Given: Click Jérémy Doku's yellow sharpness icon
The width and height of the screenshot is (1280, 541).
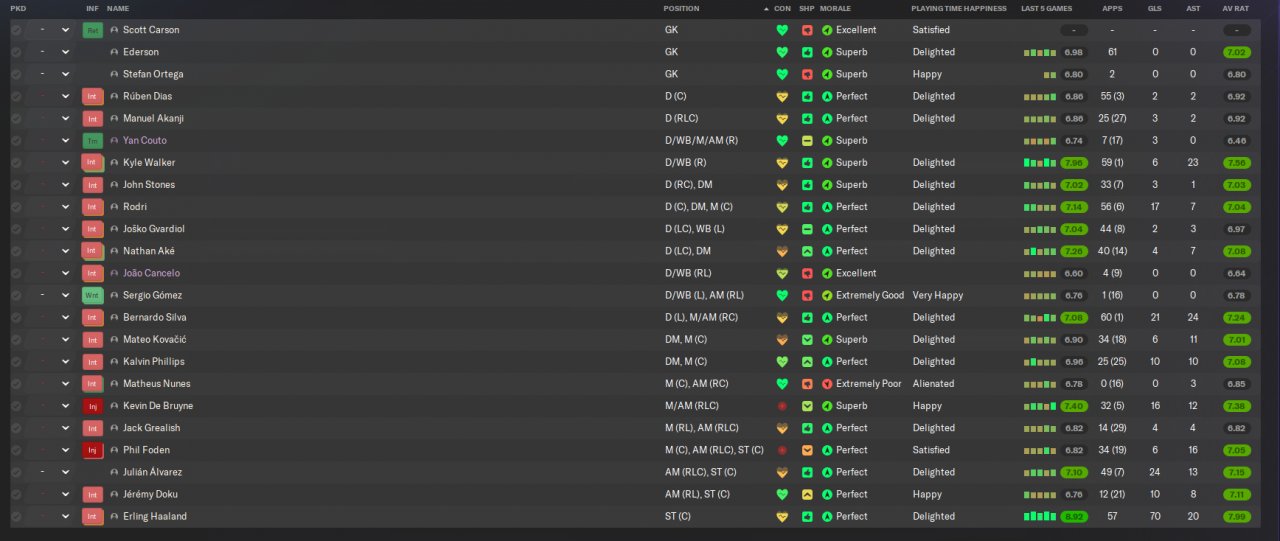Looking at the screenshot, I should (806, 494).
